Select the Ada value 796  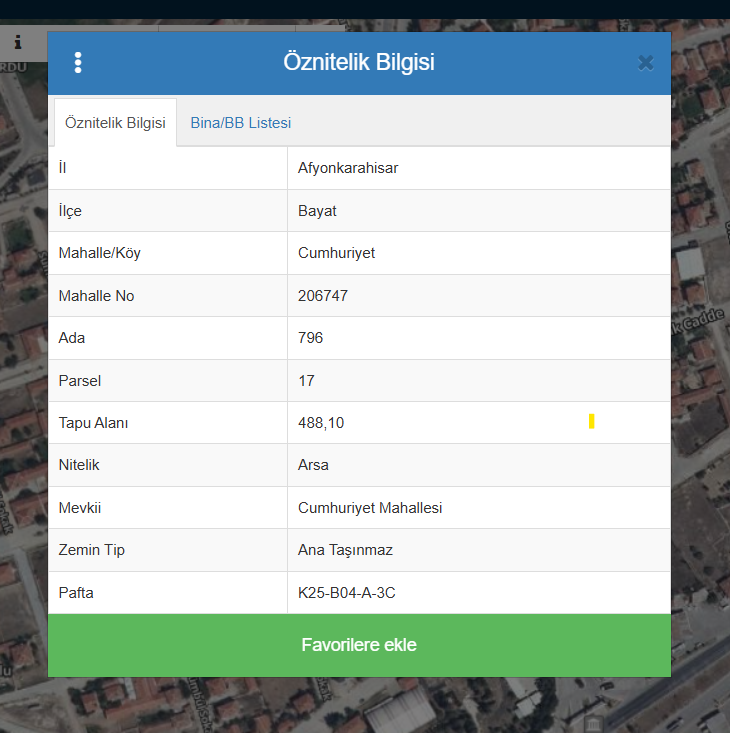[x=310, y=338]
